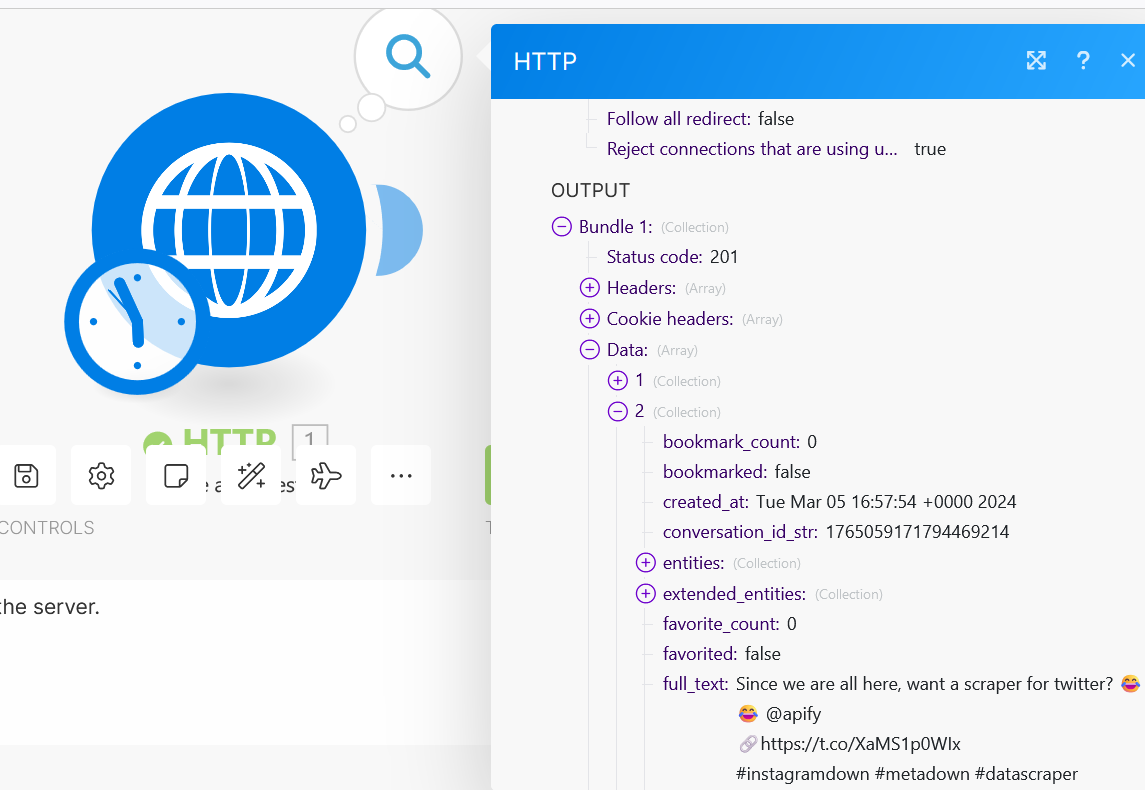Expand collection item 1
This screenshot has height=790, width=1145.
pos(618,380)
